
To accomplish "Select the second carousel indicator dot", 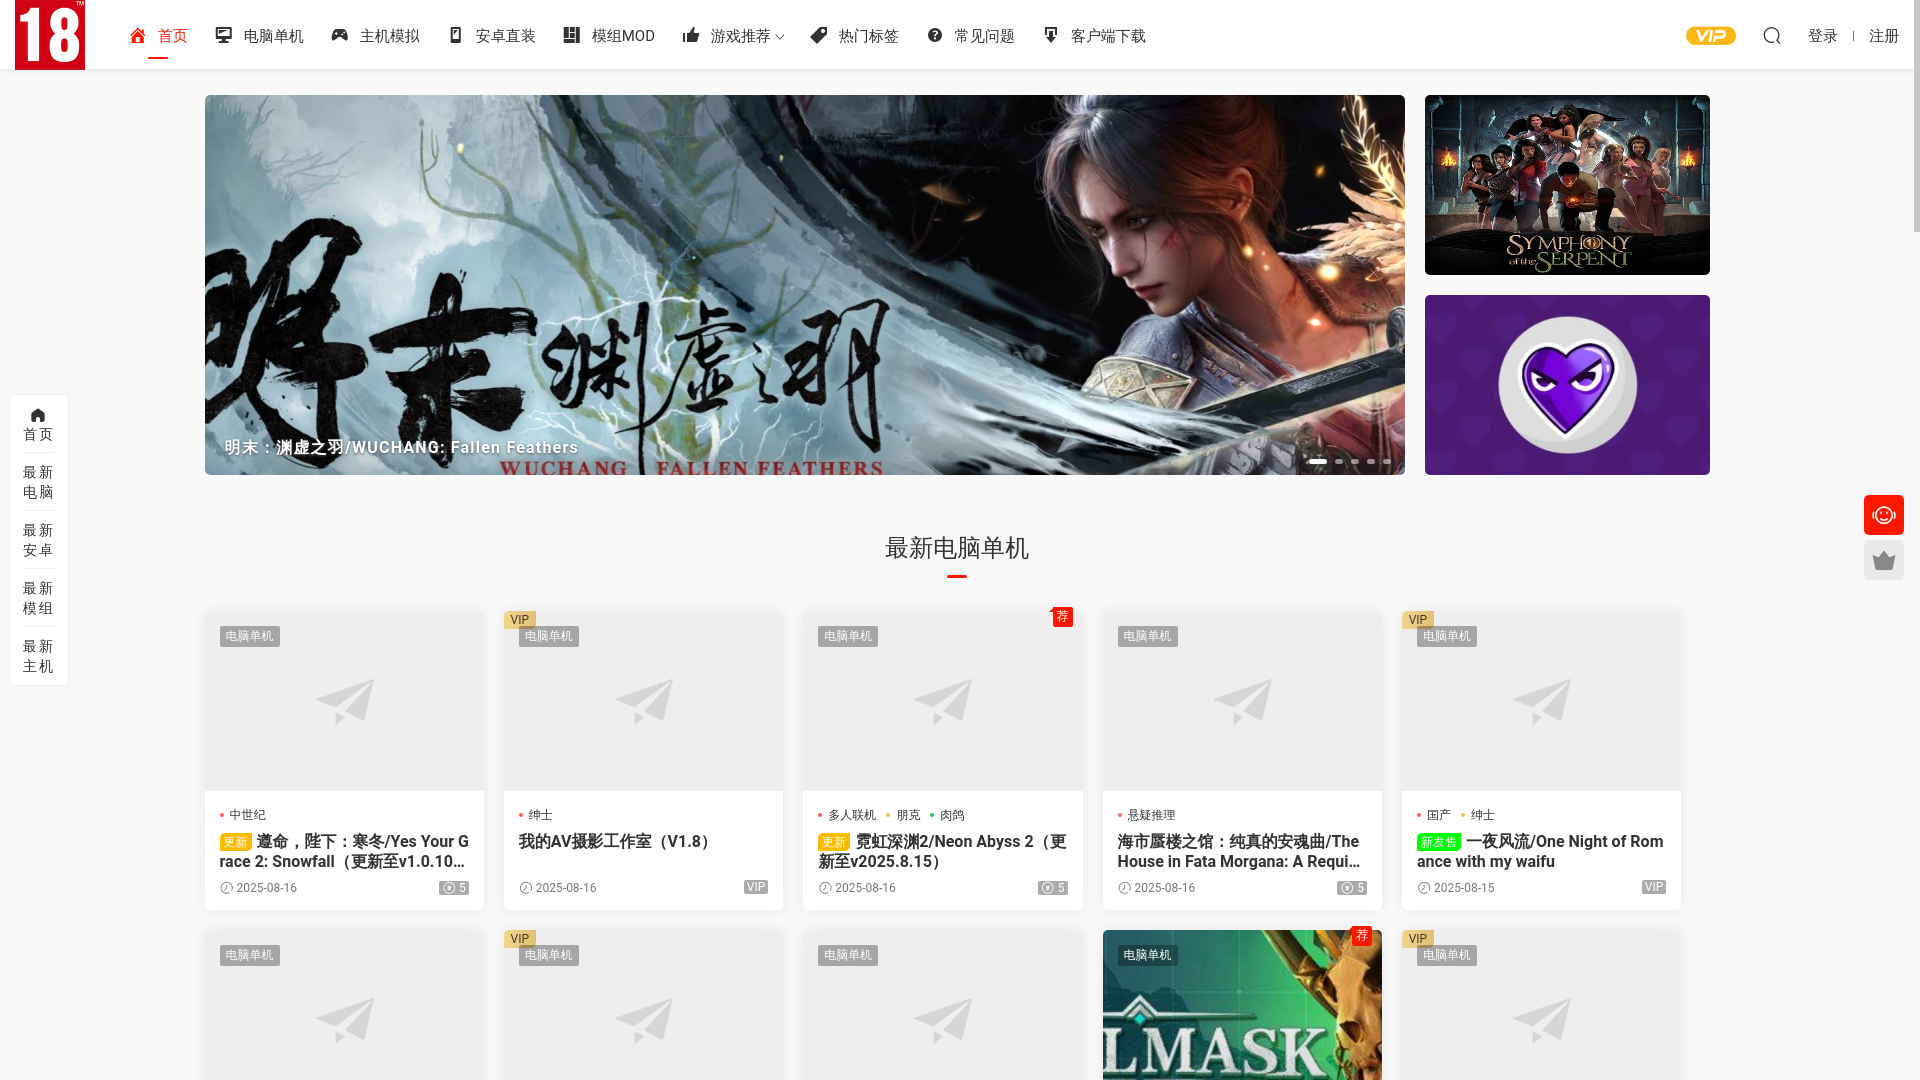I will point(1339,461).
